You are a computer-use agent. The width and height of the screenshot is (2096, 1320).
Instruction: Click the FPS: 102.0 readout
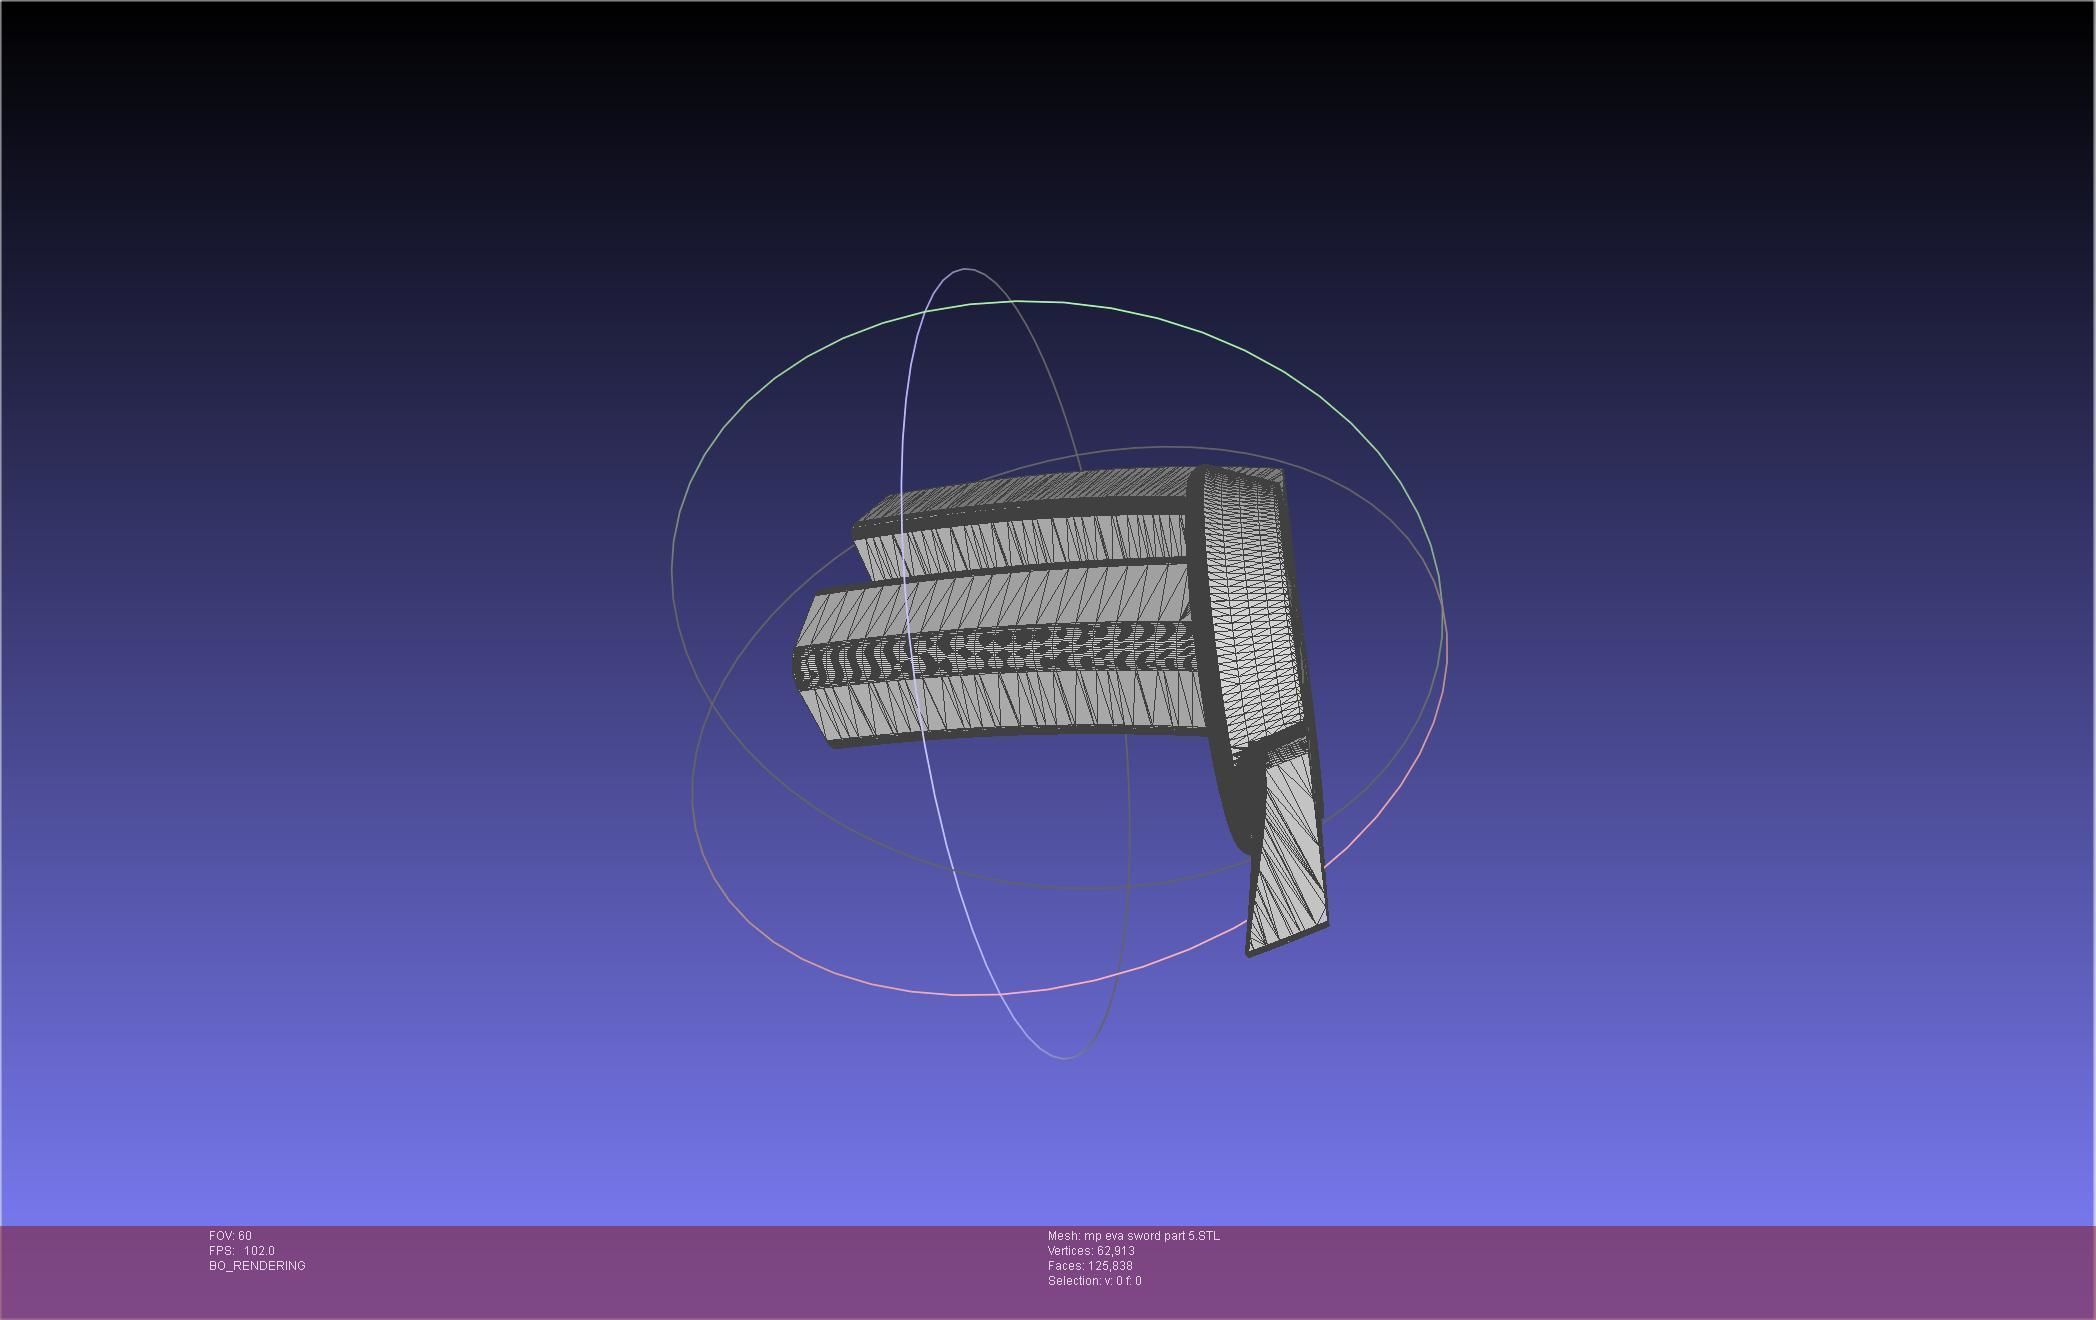point(242,1251)
